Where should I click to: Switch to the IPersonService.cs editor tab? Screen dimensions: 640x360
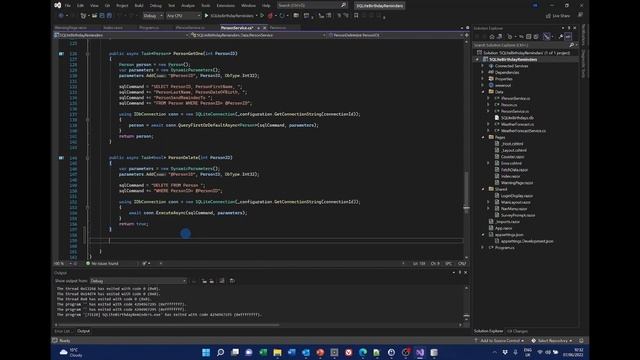pos(190,28)
